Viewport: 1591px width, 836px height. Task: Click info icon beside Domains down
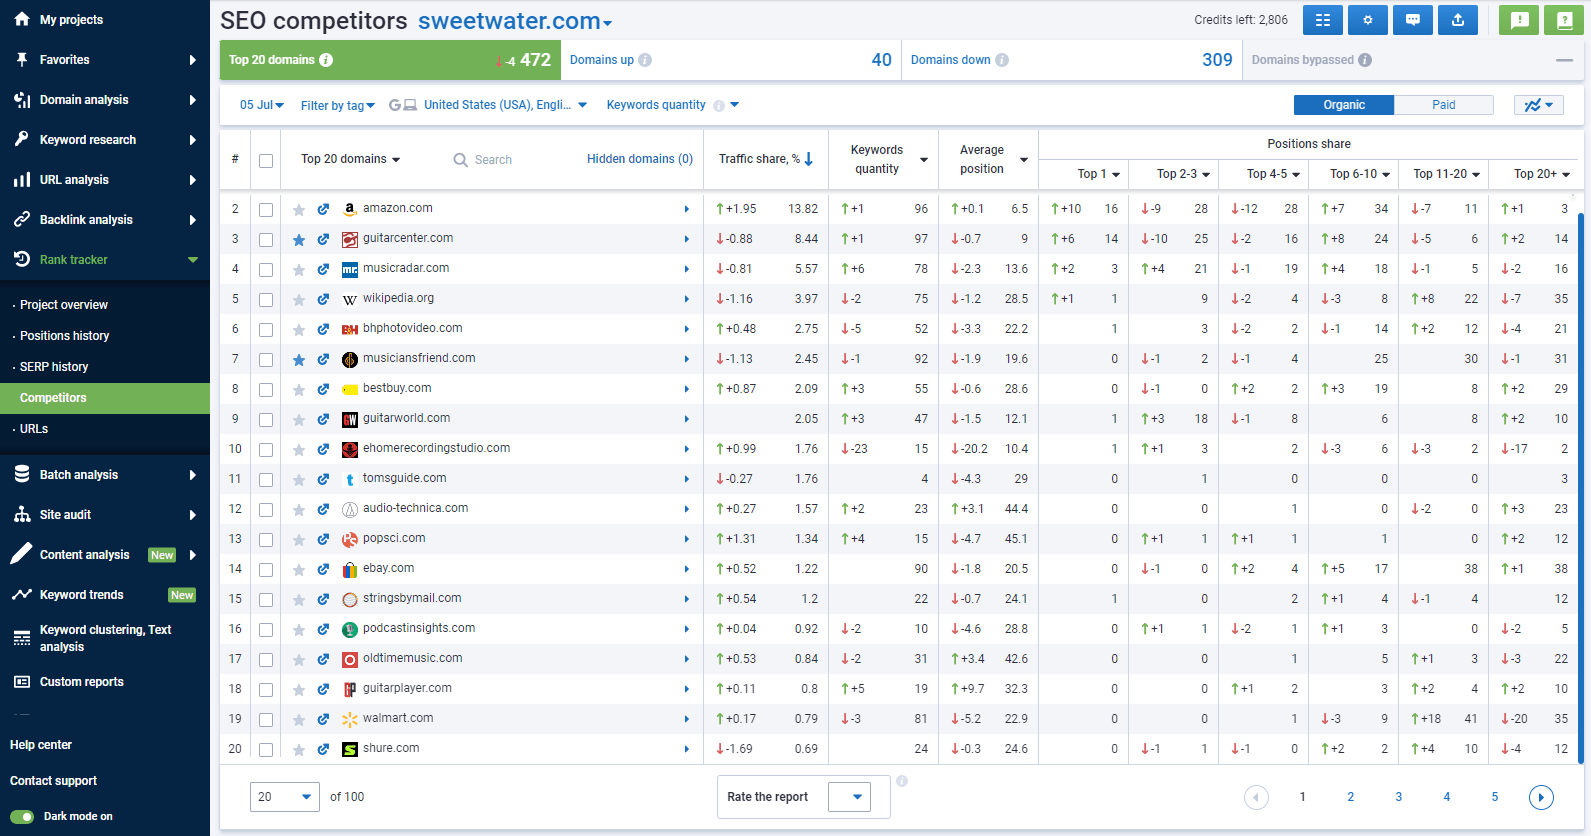(1002, 60)
